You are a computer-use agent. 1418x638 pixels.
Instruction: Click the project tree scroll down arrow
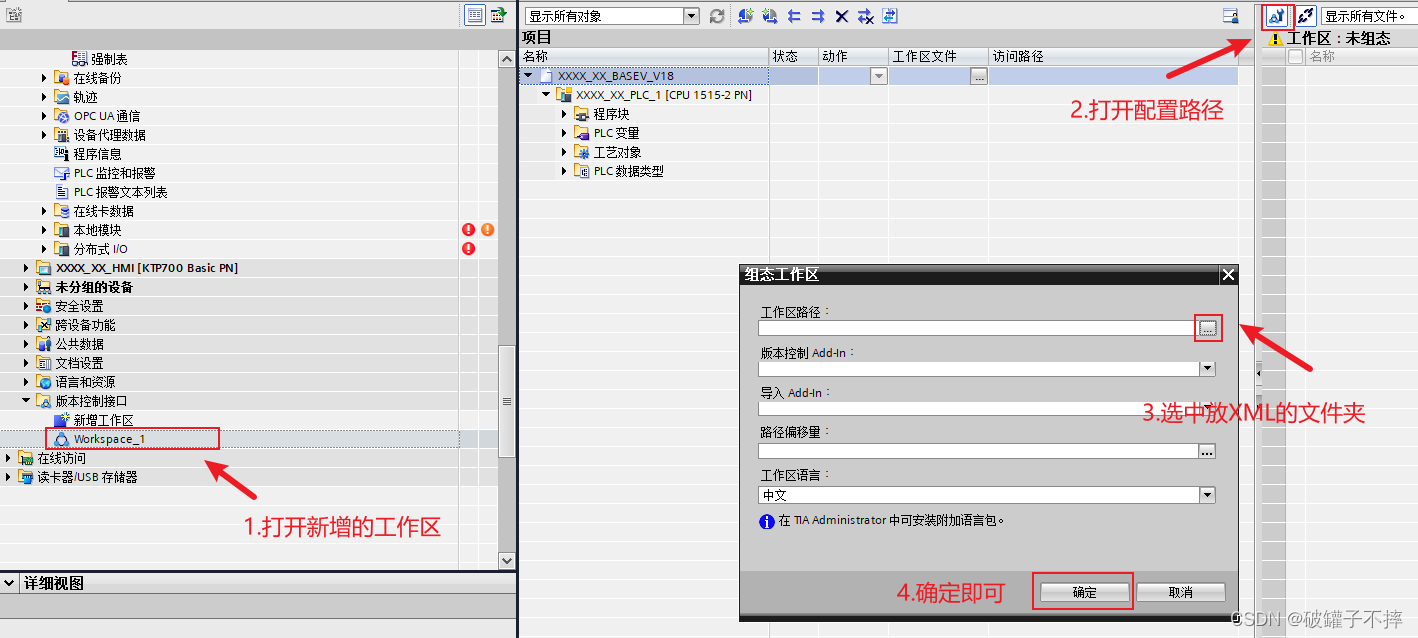click(x=507, y=561)
